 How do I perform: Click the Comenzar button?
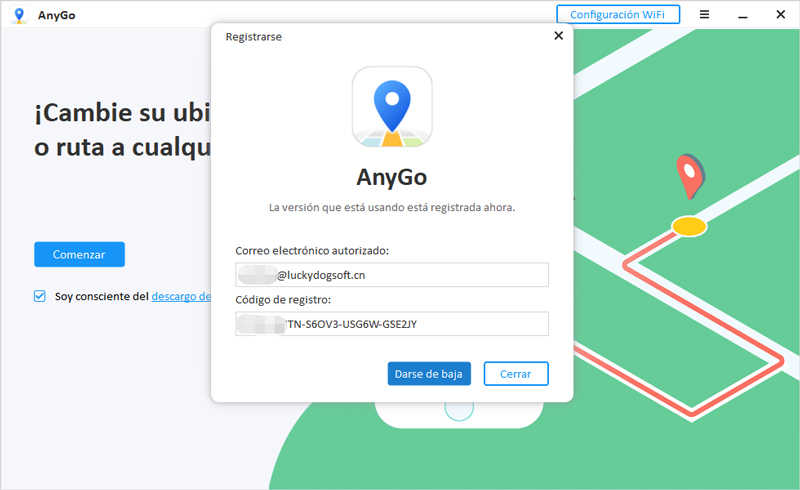click(79, 254)
